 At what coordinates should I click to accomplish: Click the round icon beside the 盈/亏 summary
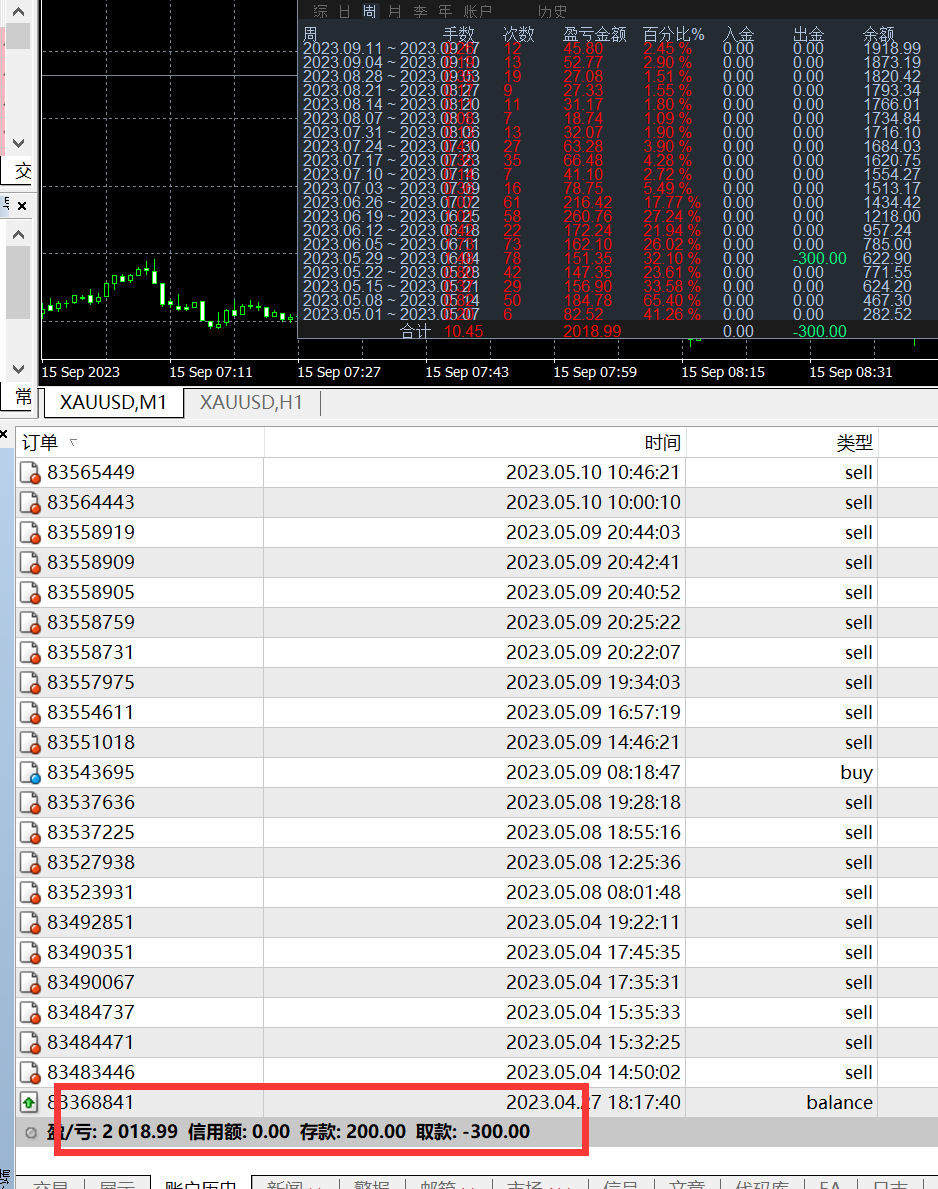click(30, 1133)
